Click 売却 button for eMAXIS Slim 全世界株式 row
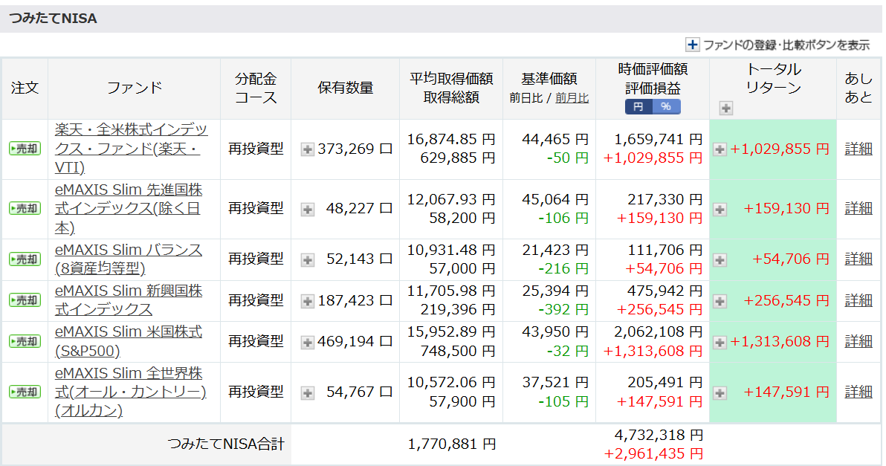 pos(25,392)
